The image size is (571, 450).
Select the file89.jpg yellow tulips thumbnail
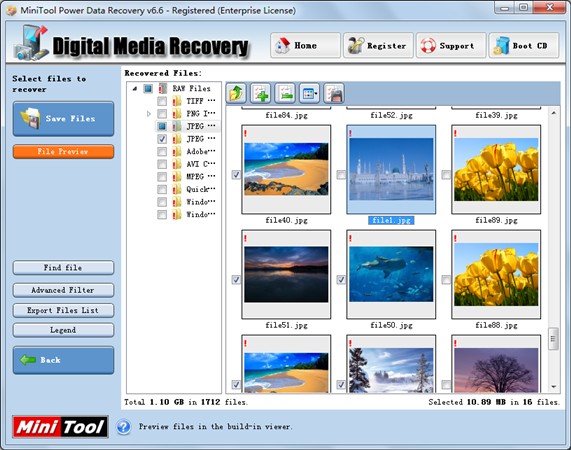point(496,169)
